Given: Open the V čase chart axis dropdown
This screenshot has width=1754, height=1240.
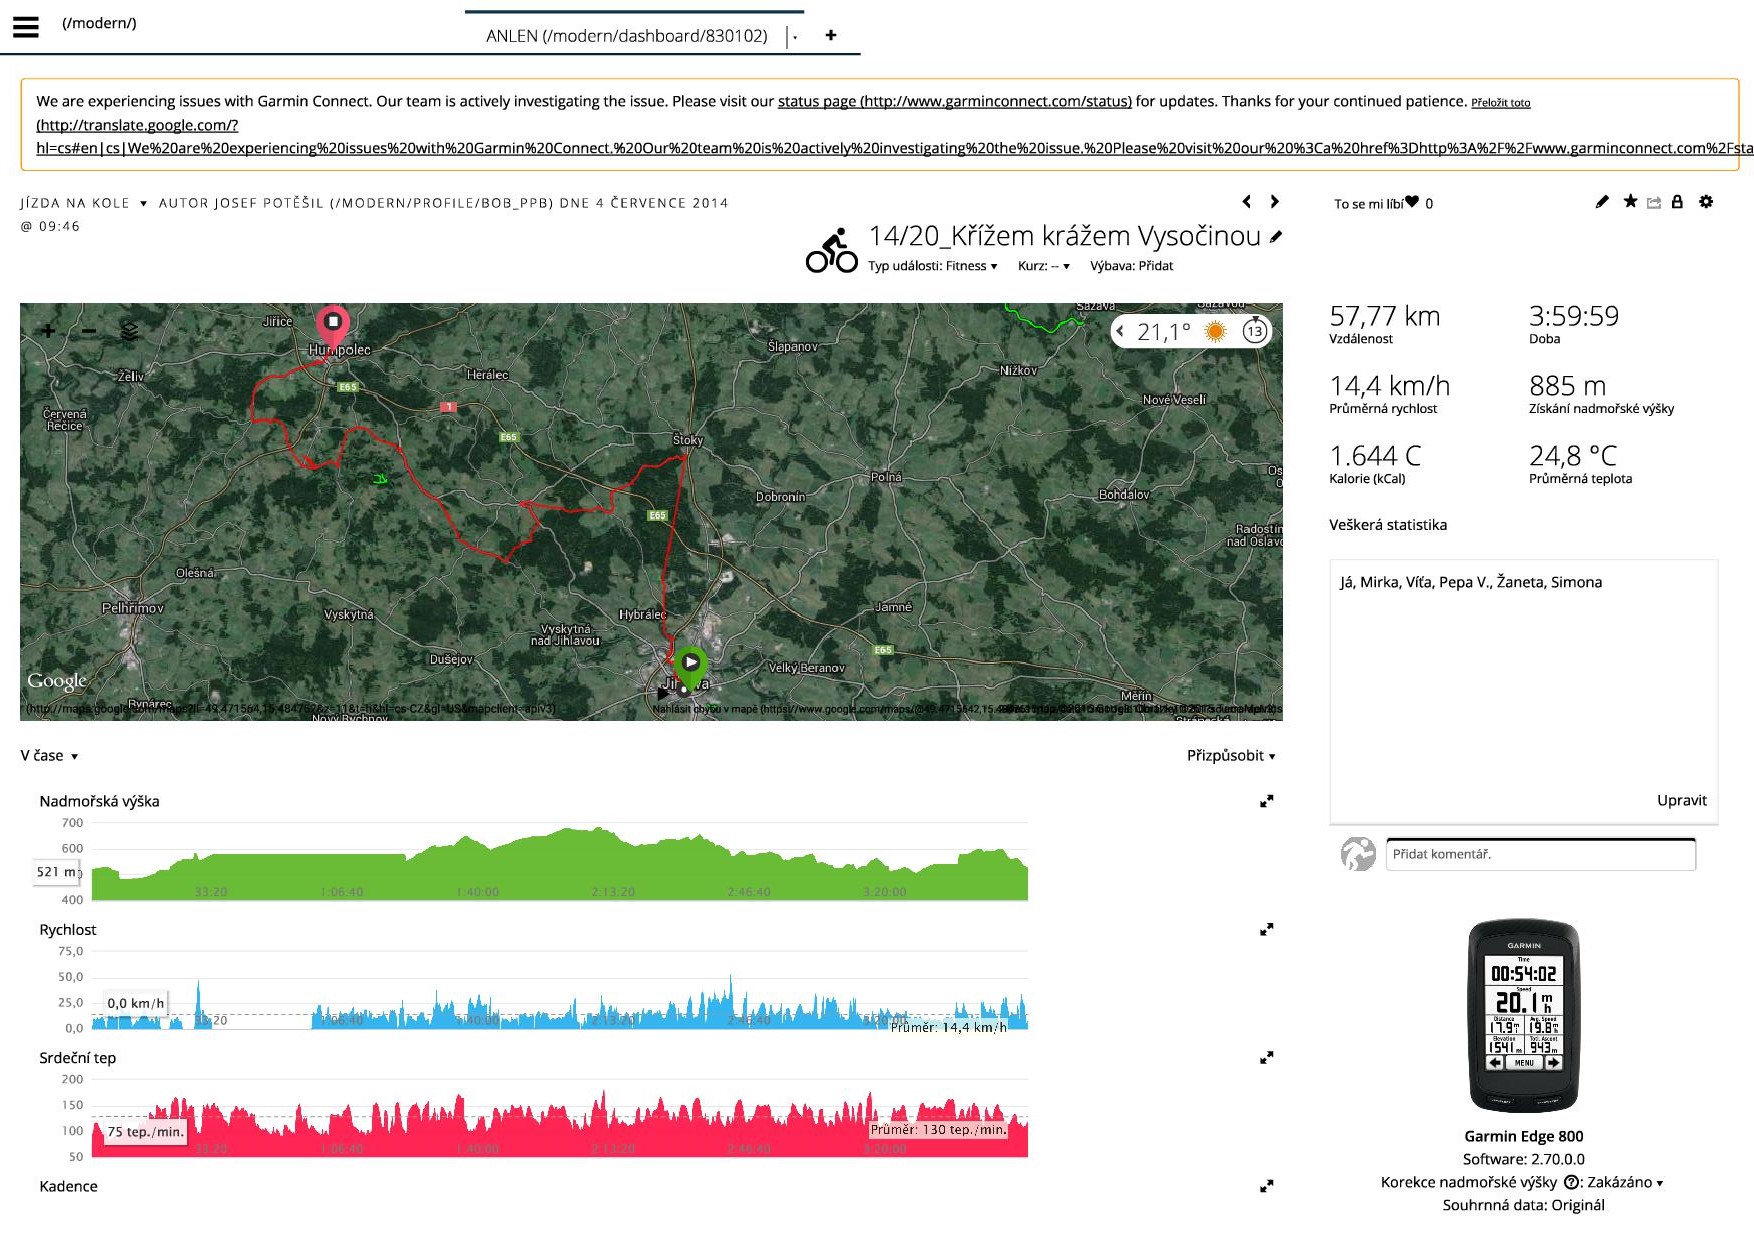Looking at the screenshot, I should [49, 756].
